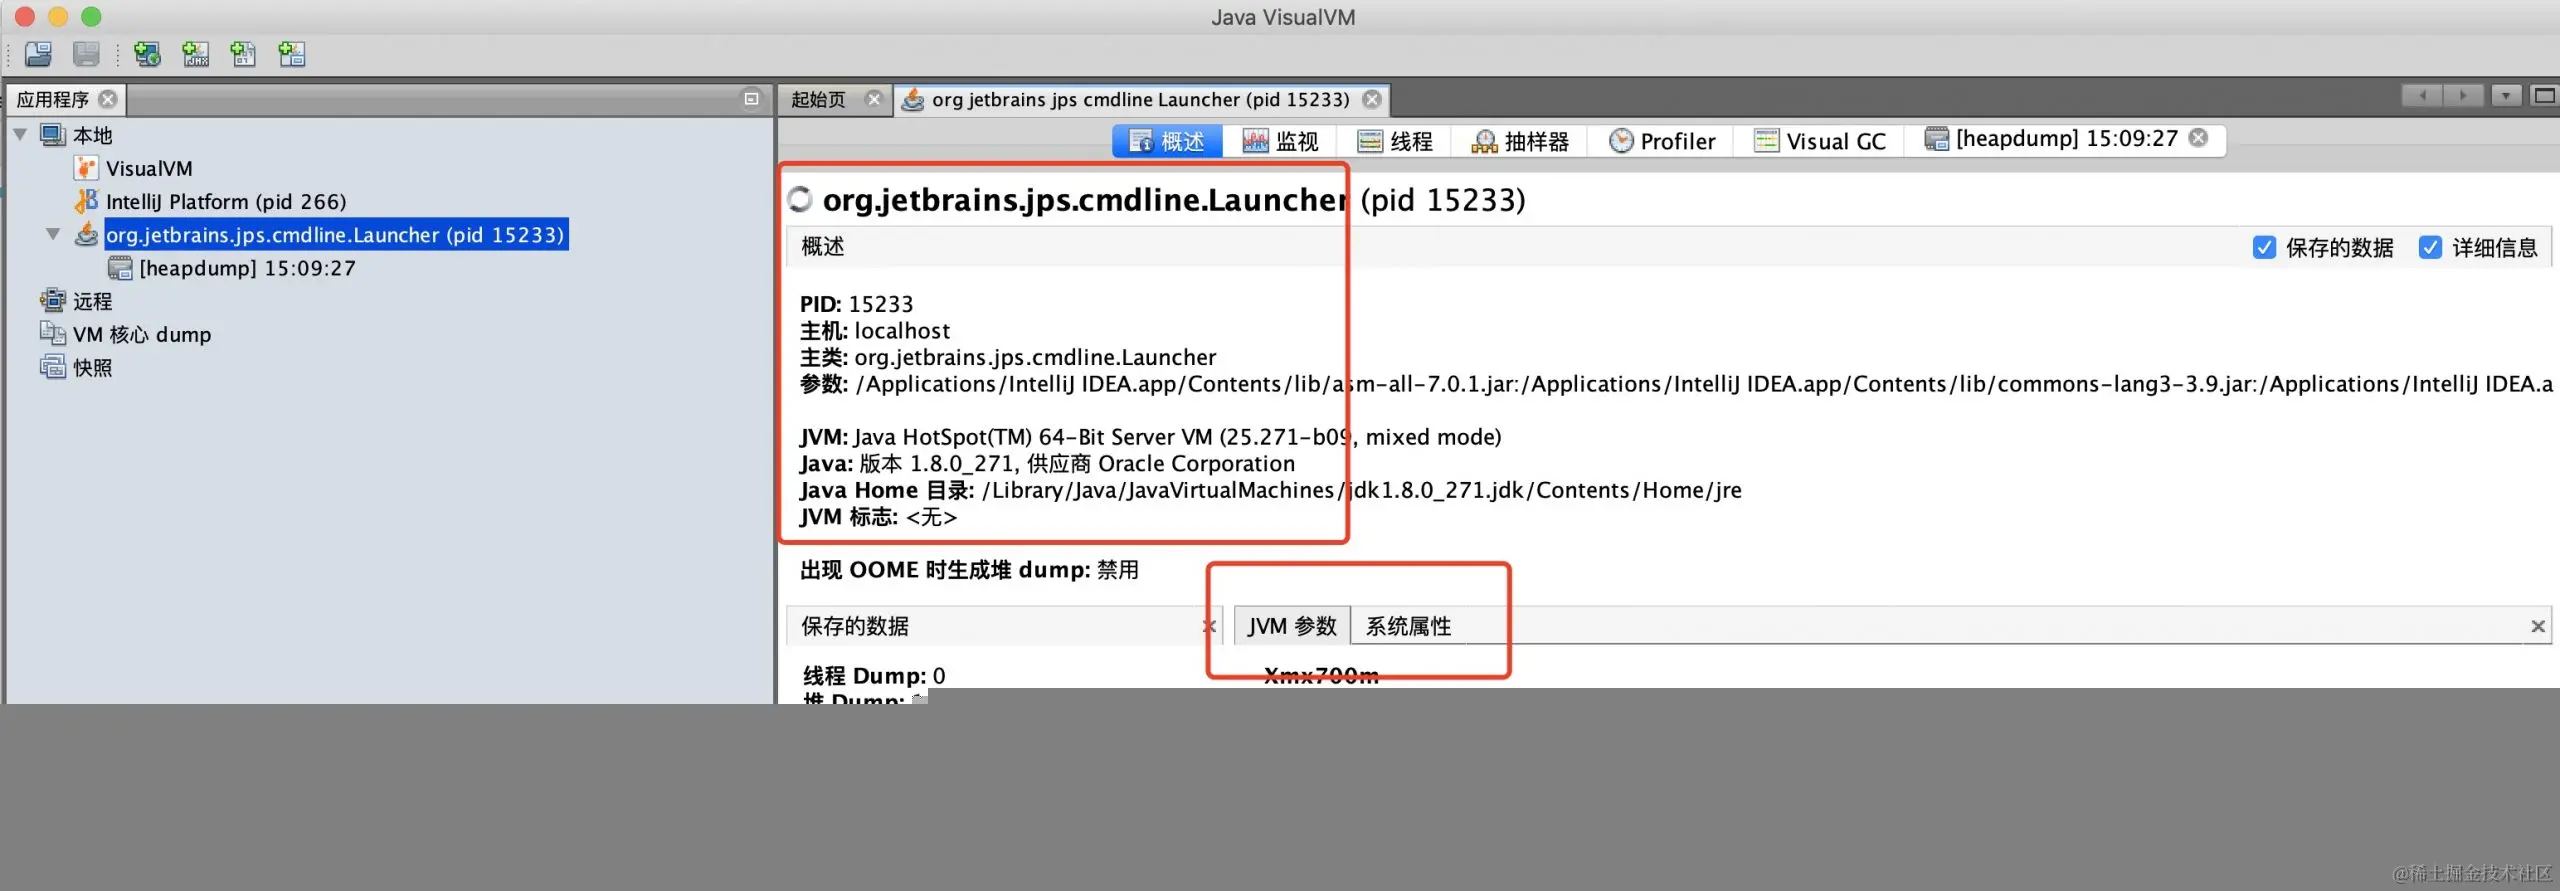The image size is (2560, 891).
Task: Click the heapdump icon in the tree
Action: click(120, 268)
